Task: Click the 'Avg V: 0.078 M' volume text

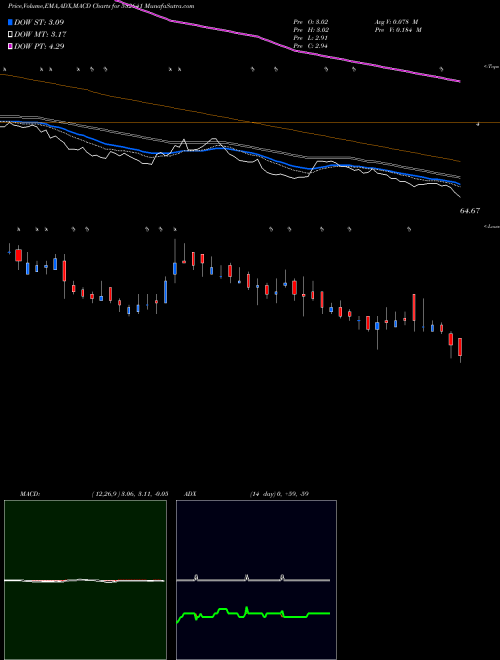Action: coord(396,22)
